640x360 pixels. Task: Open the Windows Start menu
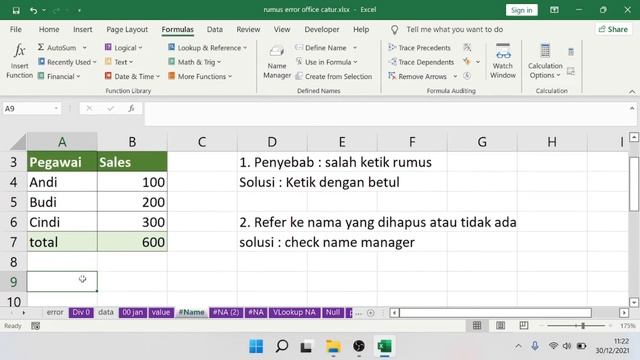256,346
